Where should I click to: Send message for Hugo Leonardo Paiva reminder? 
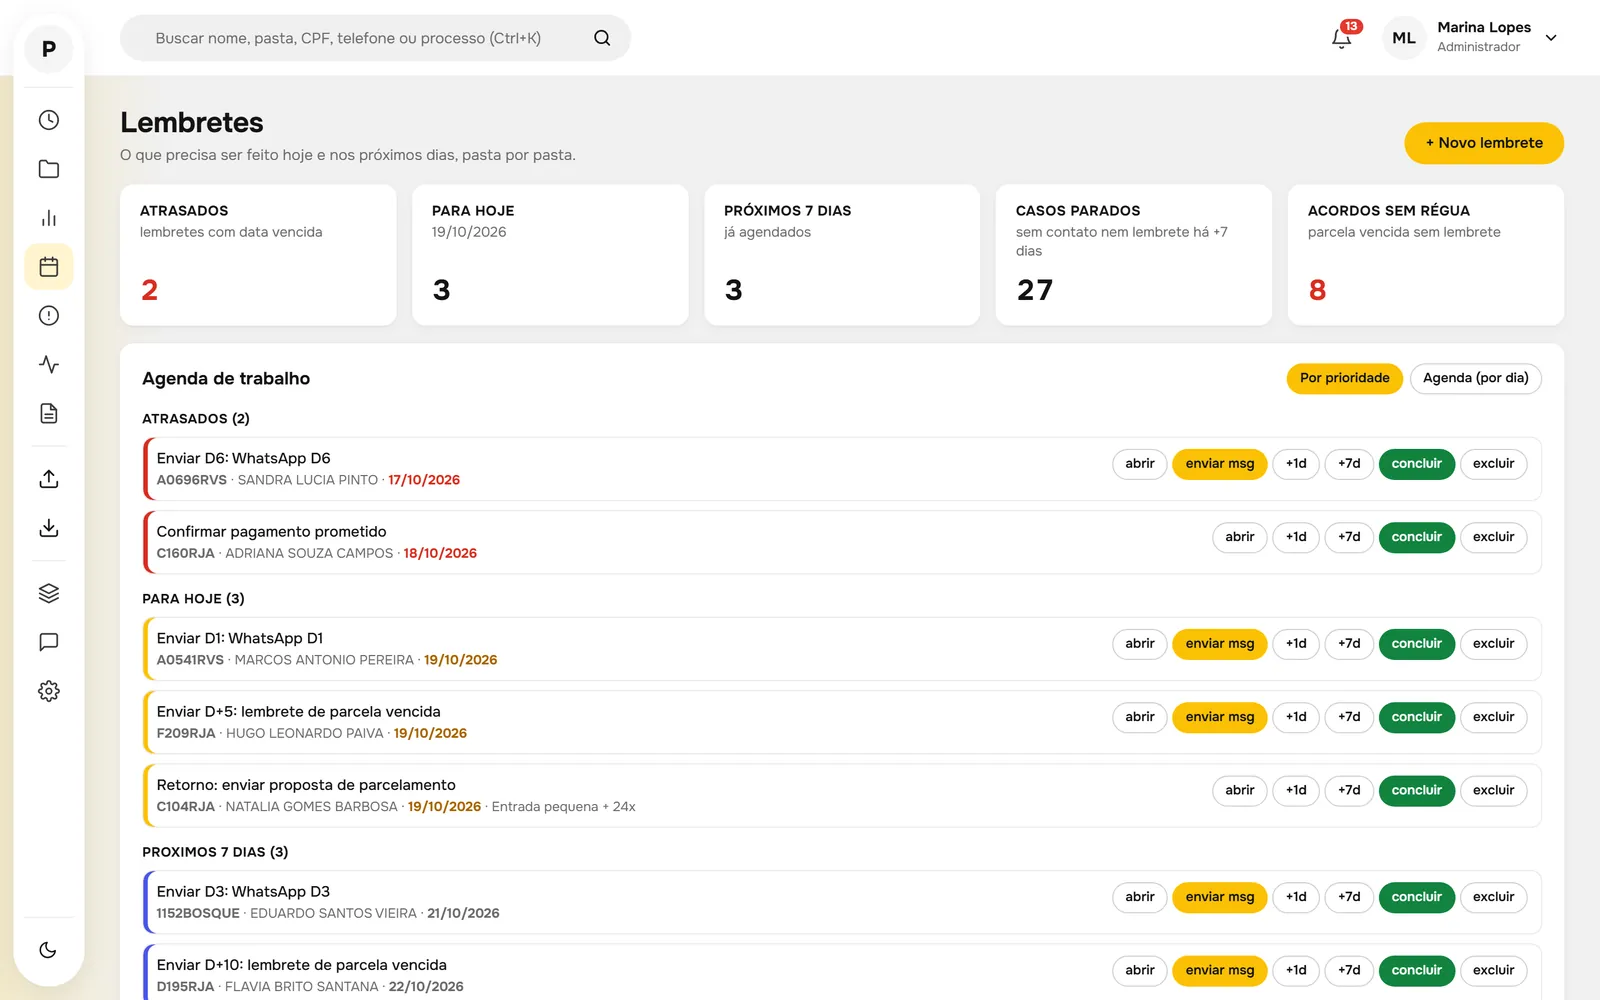coord(1219,717)
